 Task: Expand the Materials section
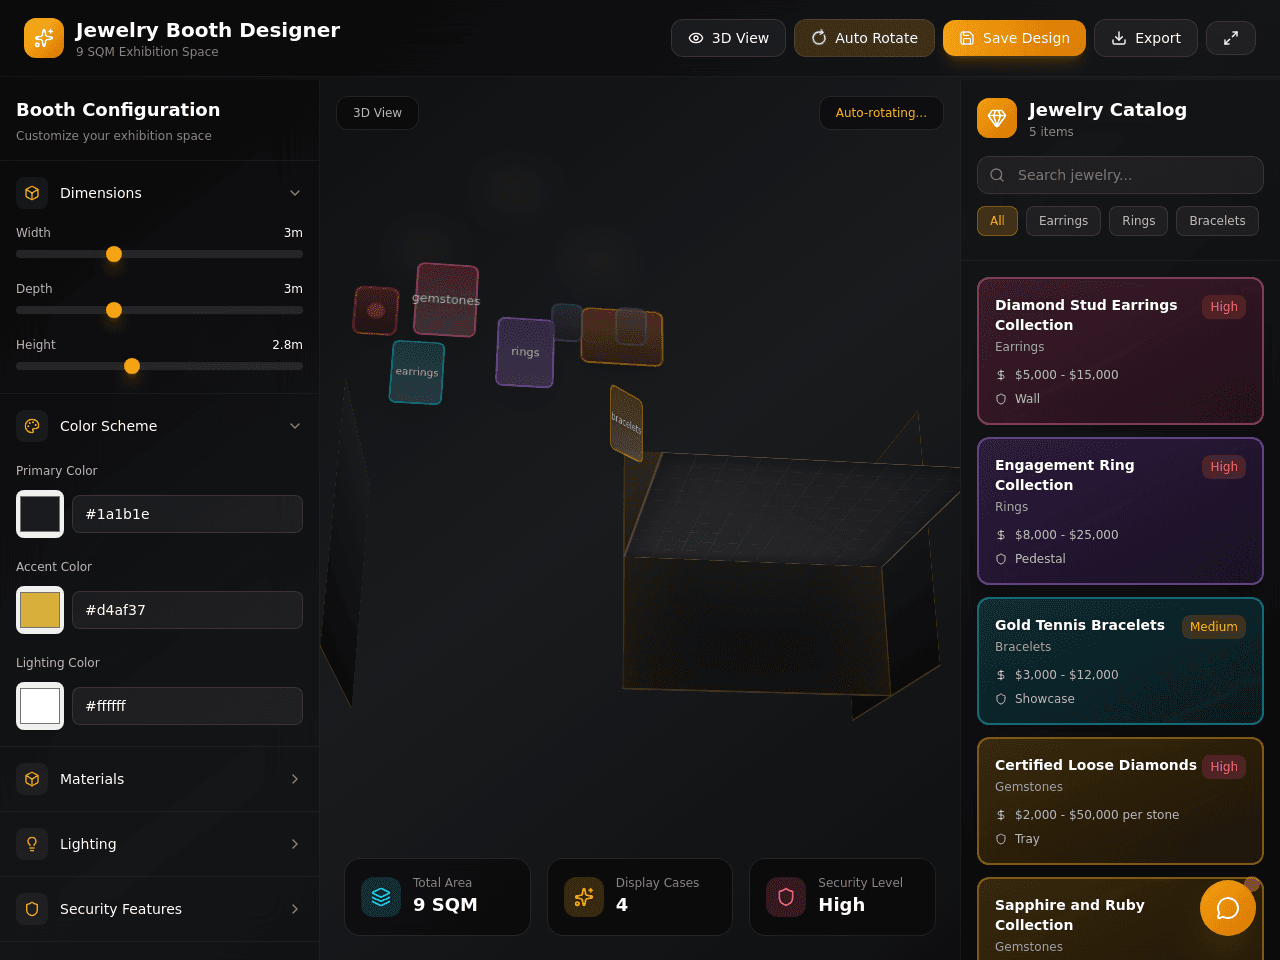point(160,779)
